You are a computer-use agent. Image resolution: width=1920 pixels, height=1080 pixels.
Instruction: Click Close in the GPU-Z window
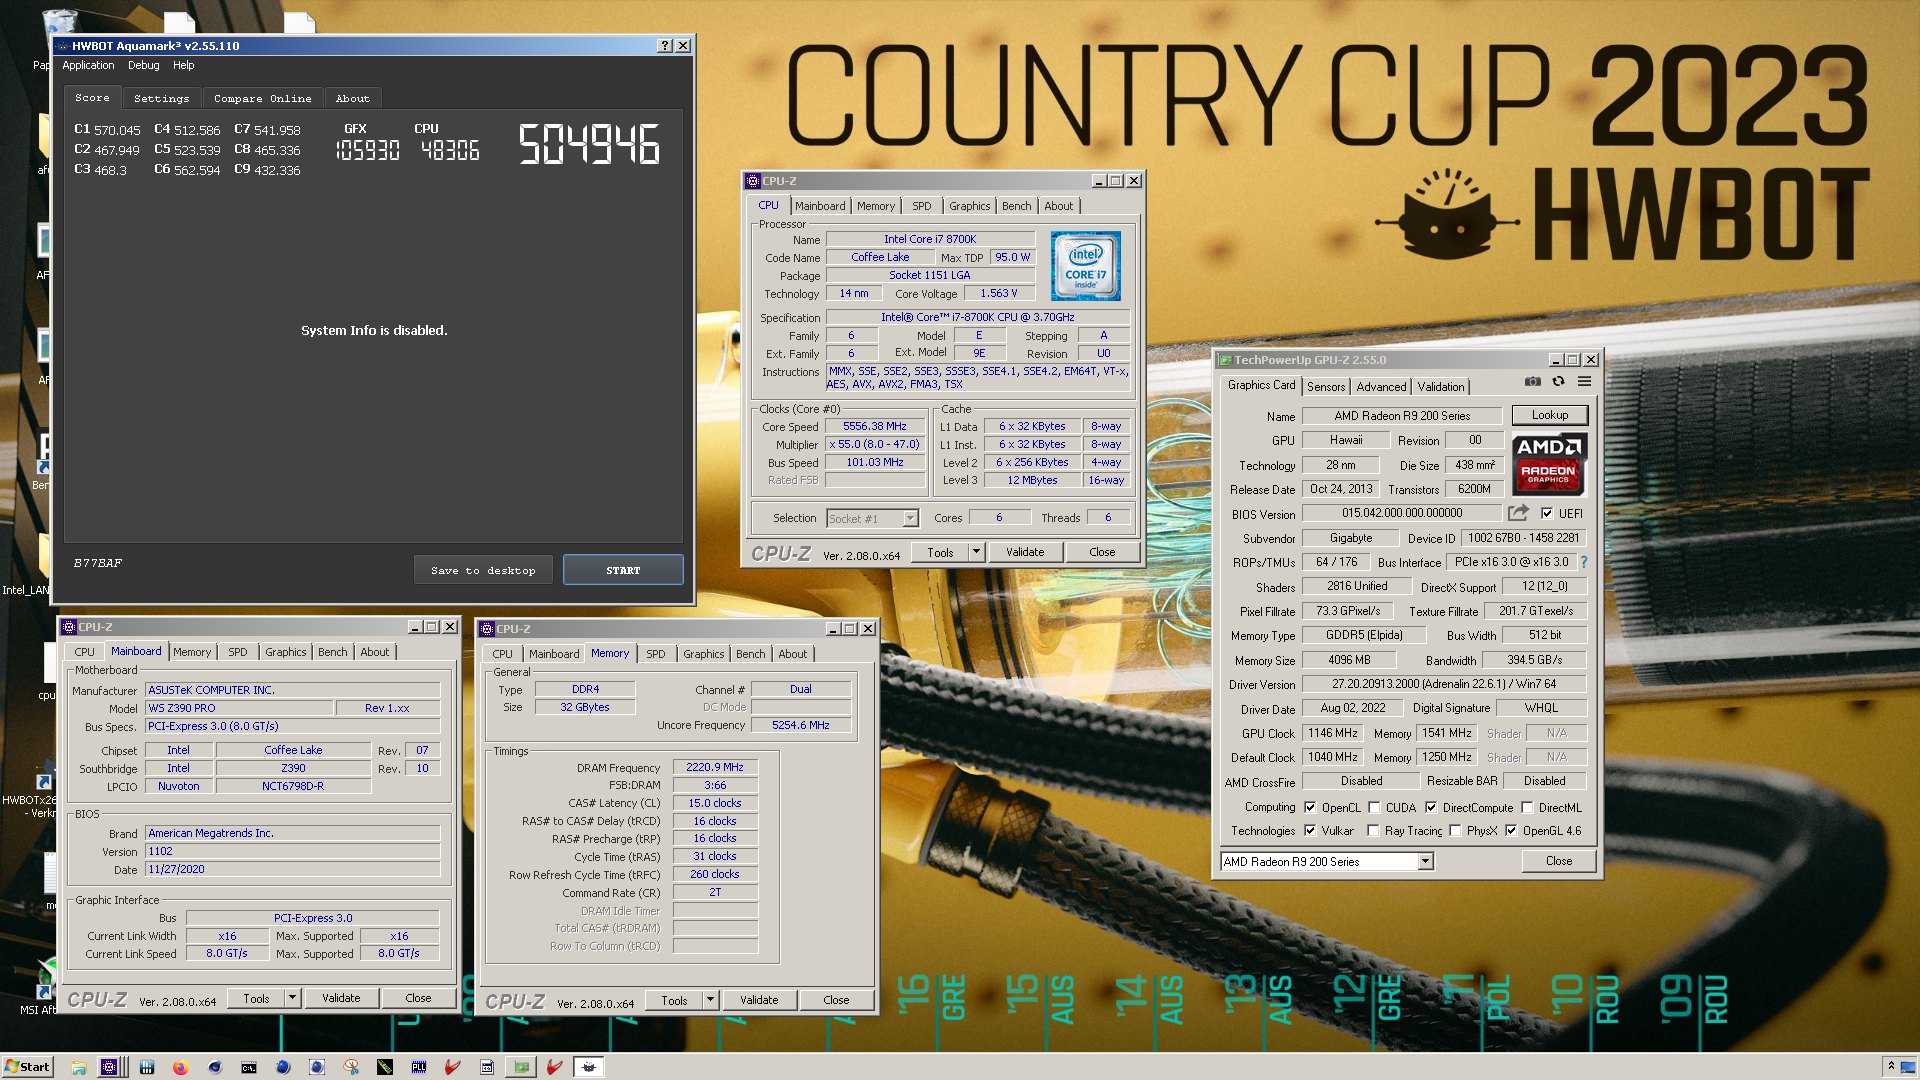(x=1558, y=861)
